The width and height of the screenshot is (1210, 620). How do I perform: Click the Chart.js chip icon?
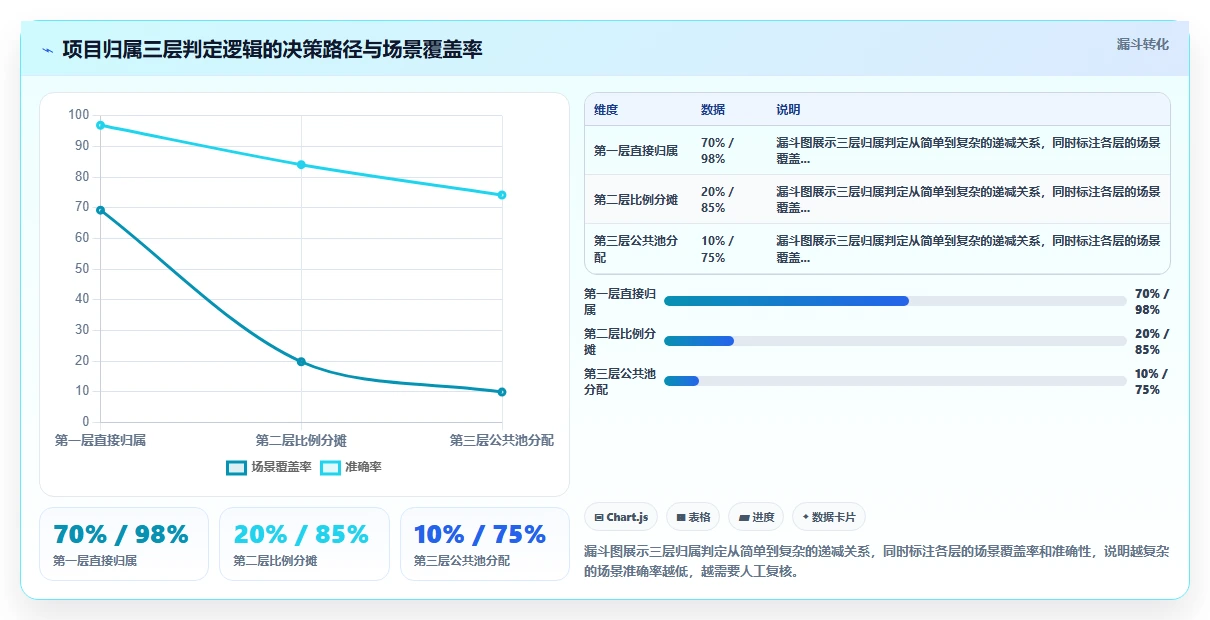click(599, 518)
